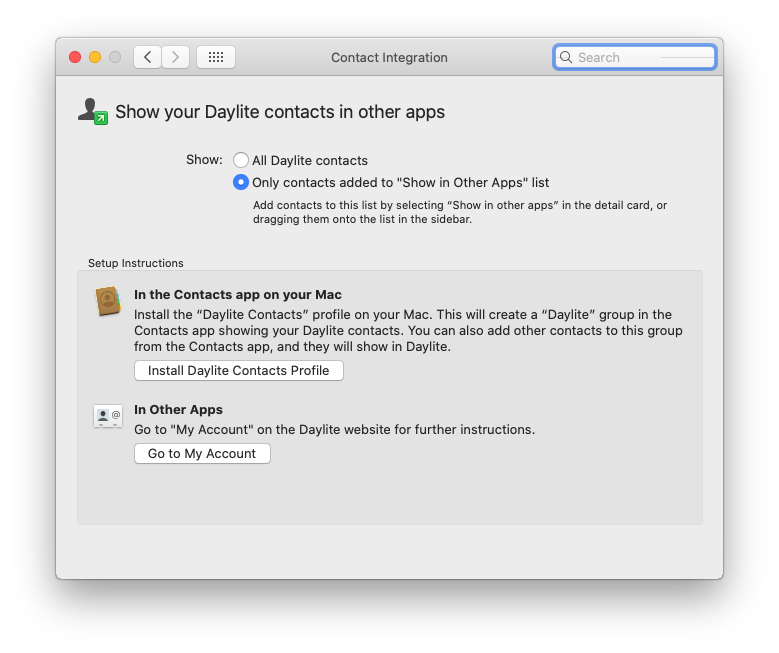The image size is (779, 653).
Task: Click 'Show your Daylite contacts in other apps' heading
Action: click(x=280, y=112)
